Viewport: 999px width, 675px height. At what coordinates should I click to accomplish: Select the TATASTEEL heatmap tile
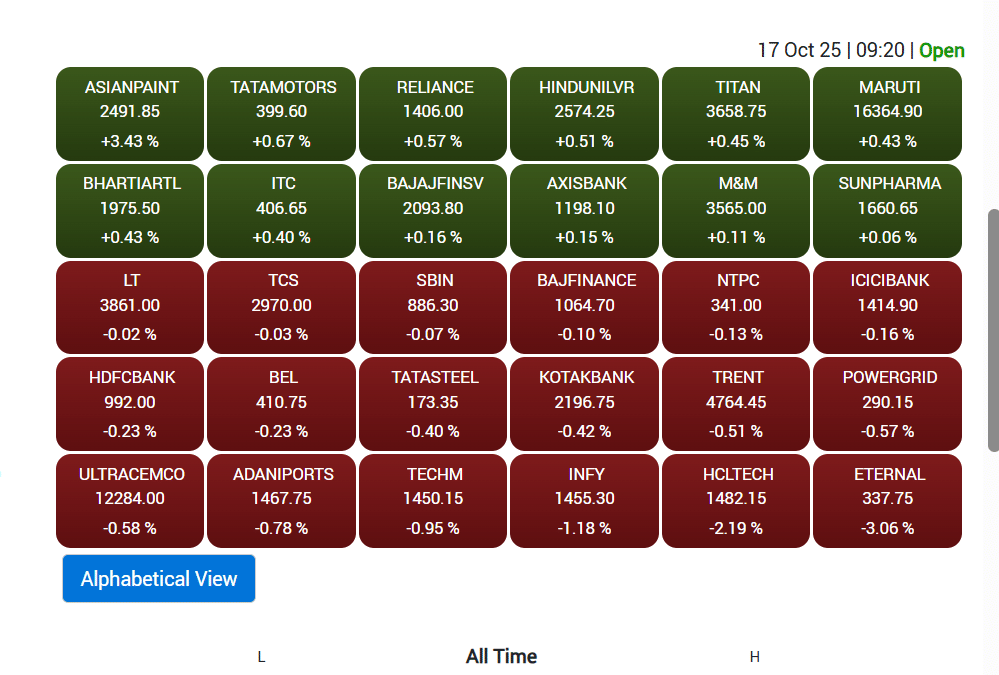pyautogui.click(x=433, y=404)
